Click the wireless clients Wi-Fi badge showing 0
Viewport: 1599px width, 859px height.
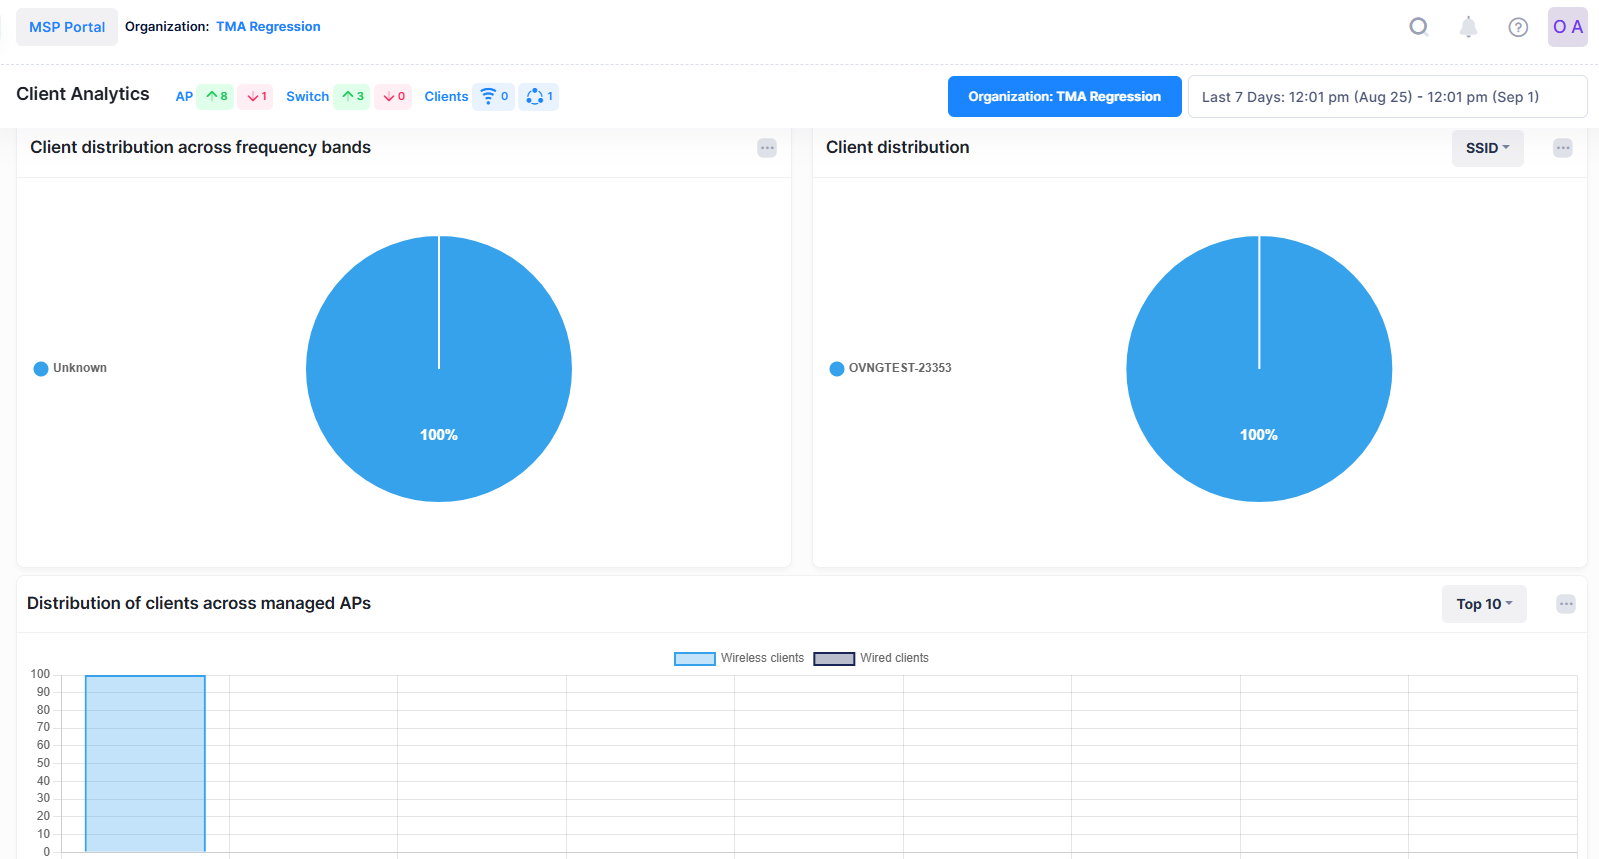[x=494, y=97]
